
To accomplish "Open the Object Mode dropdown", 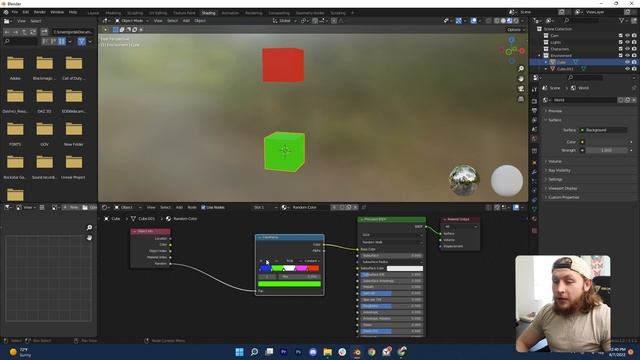I will click(131, 21).
